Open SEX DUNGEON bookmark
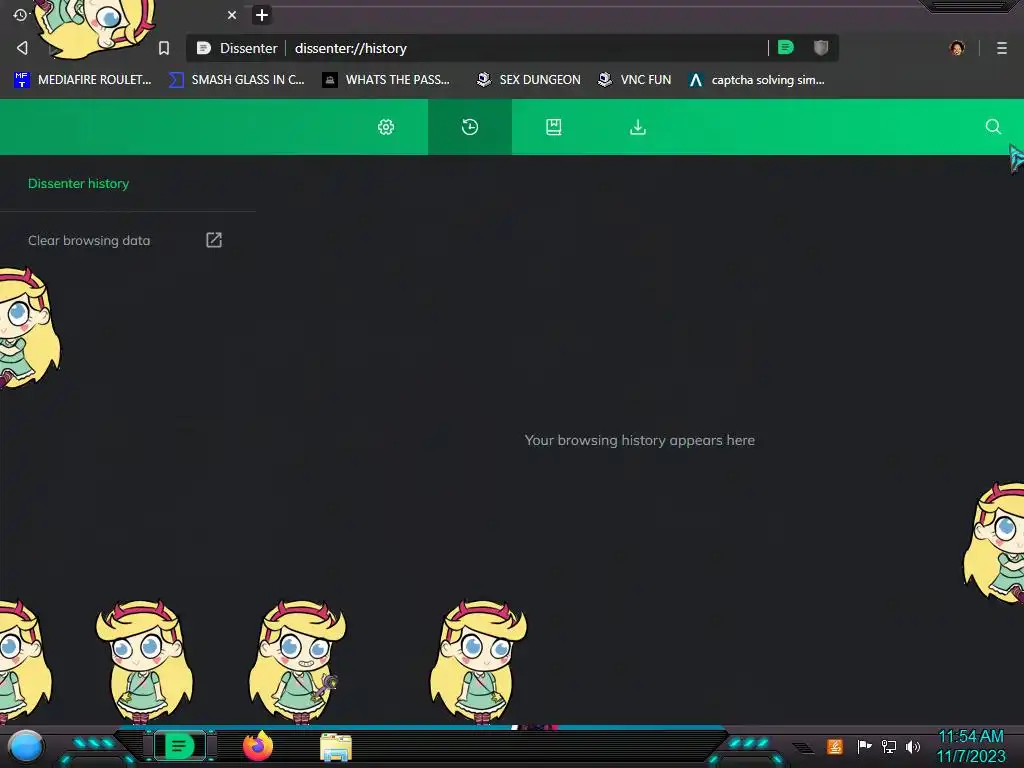1024x768 pixels. coord(528,80)
